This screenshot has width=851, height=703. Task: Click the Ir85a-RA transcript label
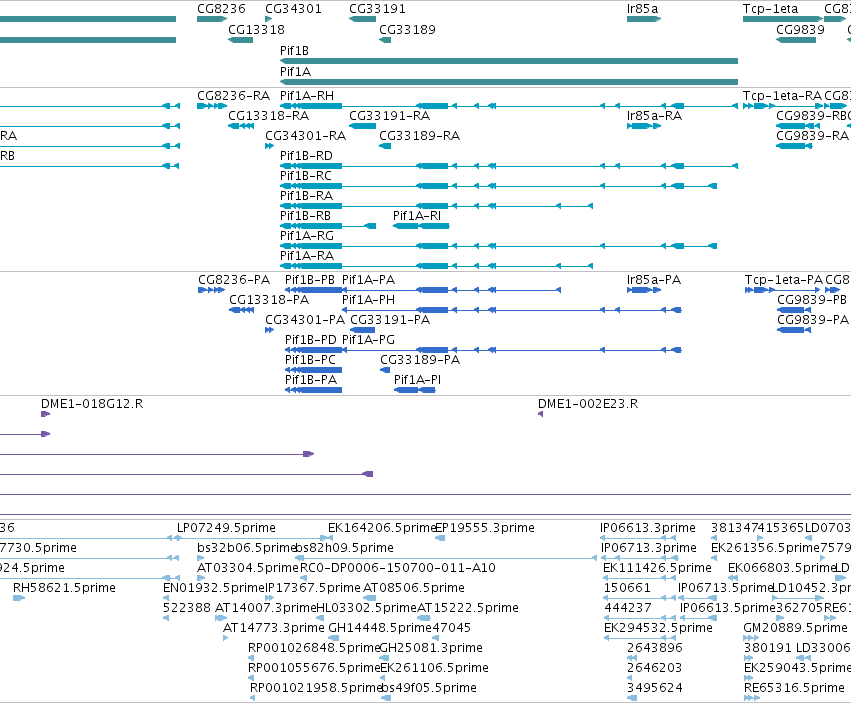pos(654,116)
